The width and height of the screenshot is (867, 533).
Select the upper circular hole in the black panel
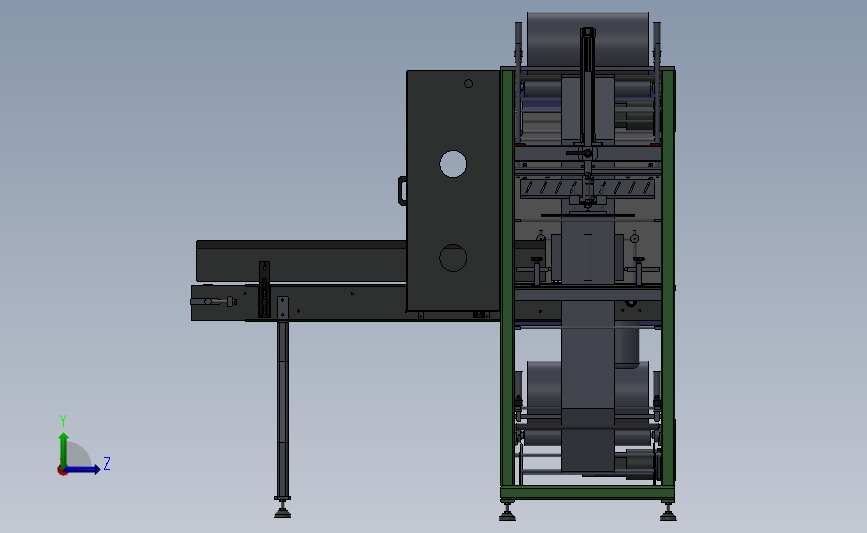click(453, 164)
